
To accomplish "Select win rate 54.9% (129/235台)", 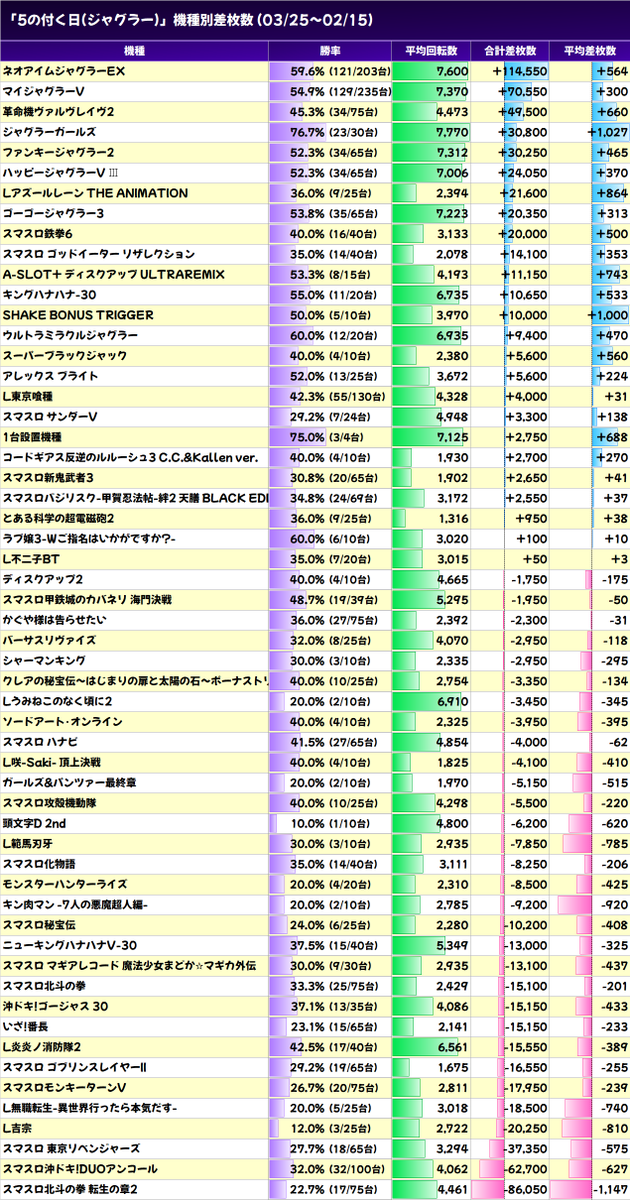I will (x=340, y=92).
